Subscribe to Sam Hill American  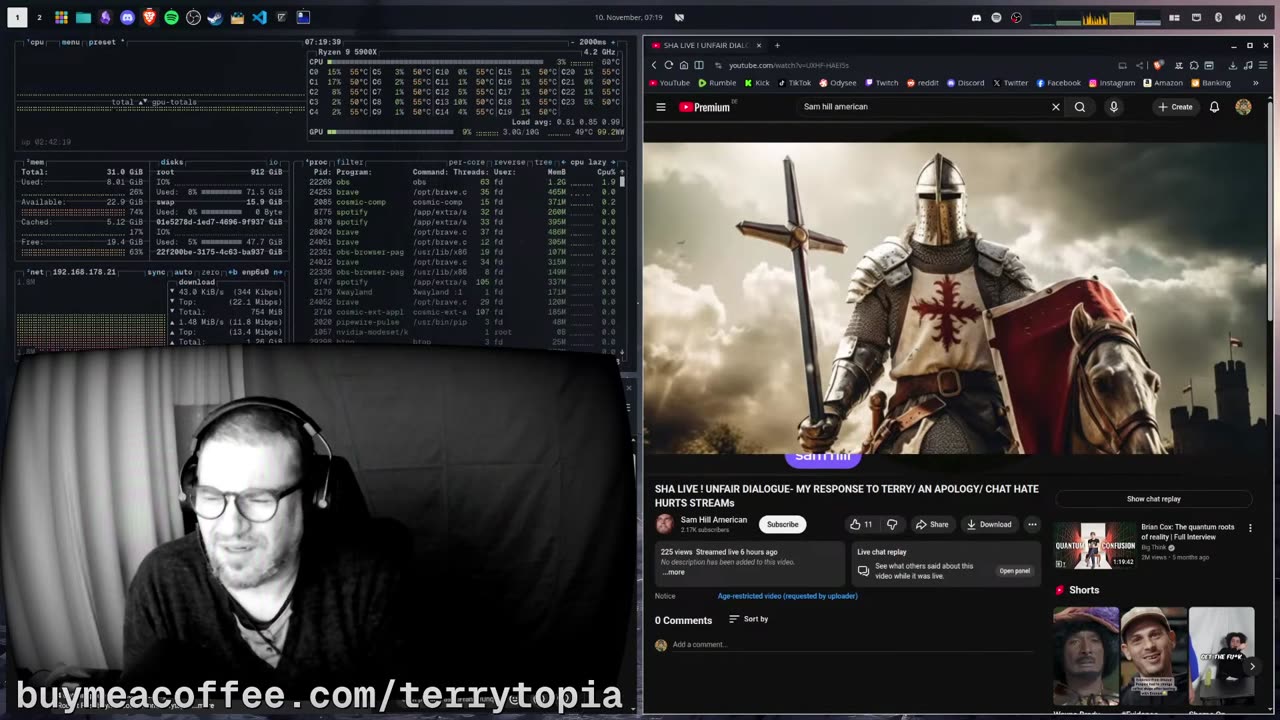[782, 524]
